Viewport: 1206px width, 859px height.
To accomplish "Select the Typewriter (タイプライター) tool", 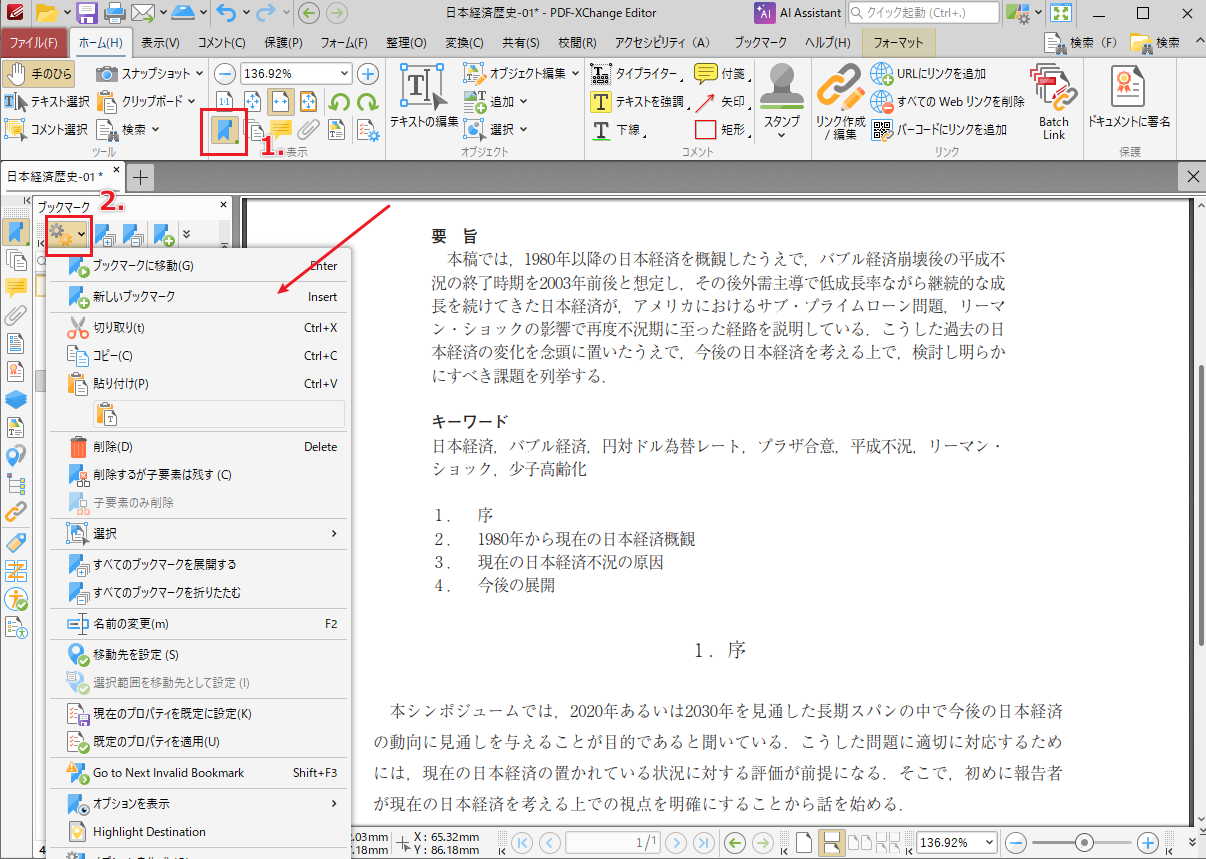I will click(637, 74).
